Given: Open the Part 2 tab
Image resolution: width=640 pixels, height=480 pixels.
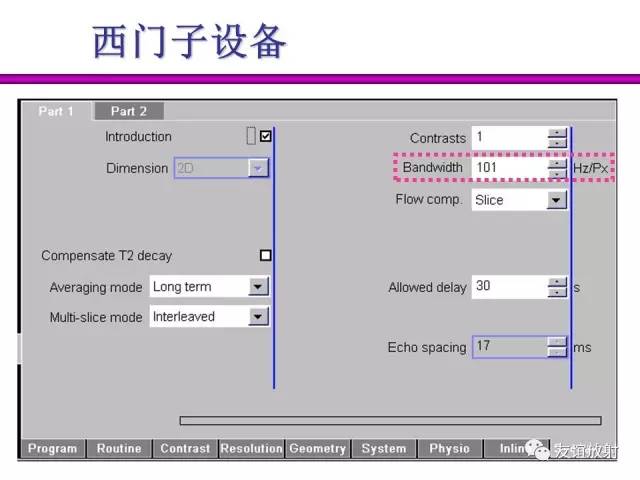Looking at the screenshot, I should 129,111.
